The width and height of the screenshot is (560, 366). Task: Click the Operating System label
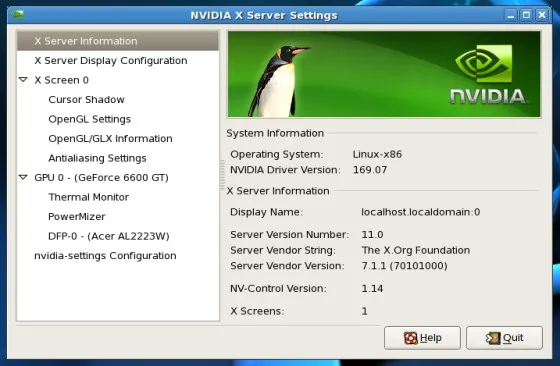tap(276, 154)
